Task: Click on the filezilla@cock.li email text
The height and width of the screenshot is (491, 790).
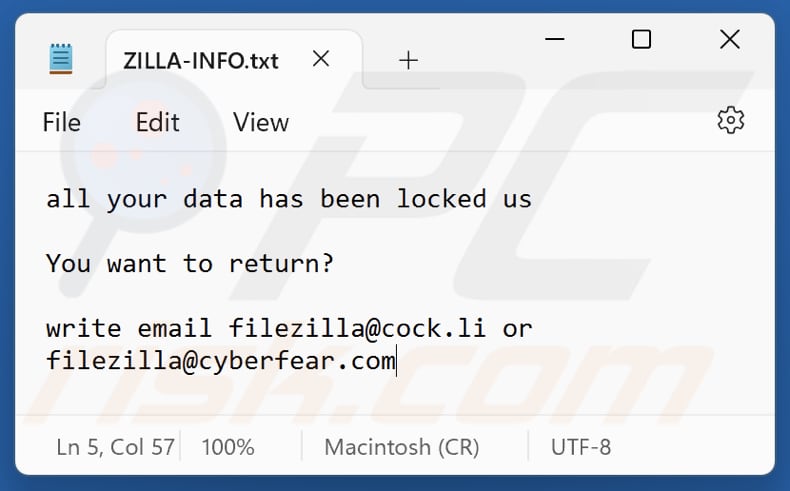Action: coord(357,328)
